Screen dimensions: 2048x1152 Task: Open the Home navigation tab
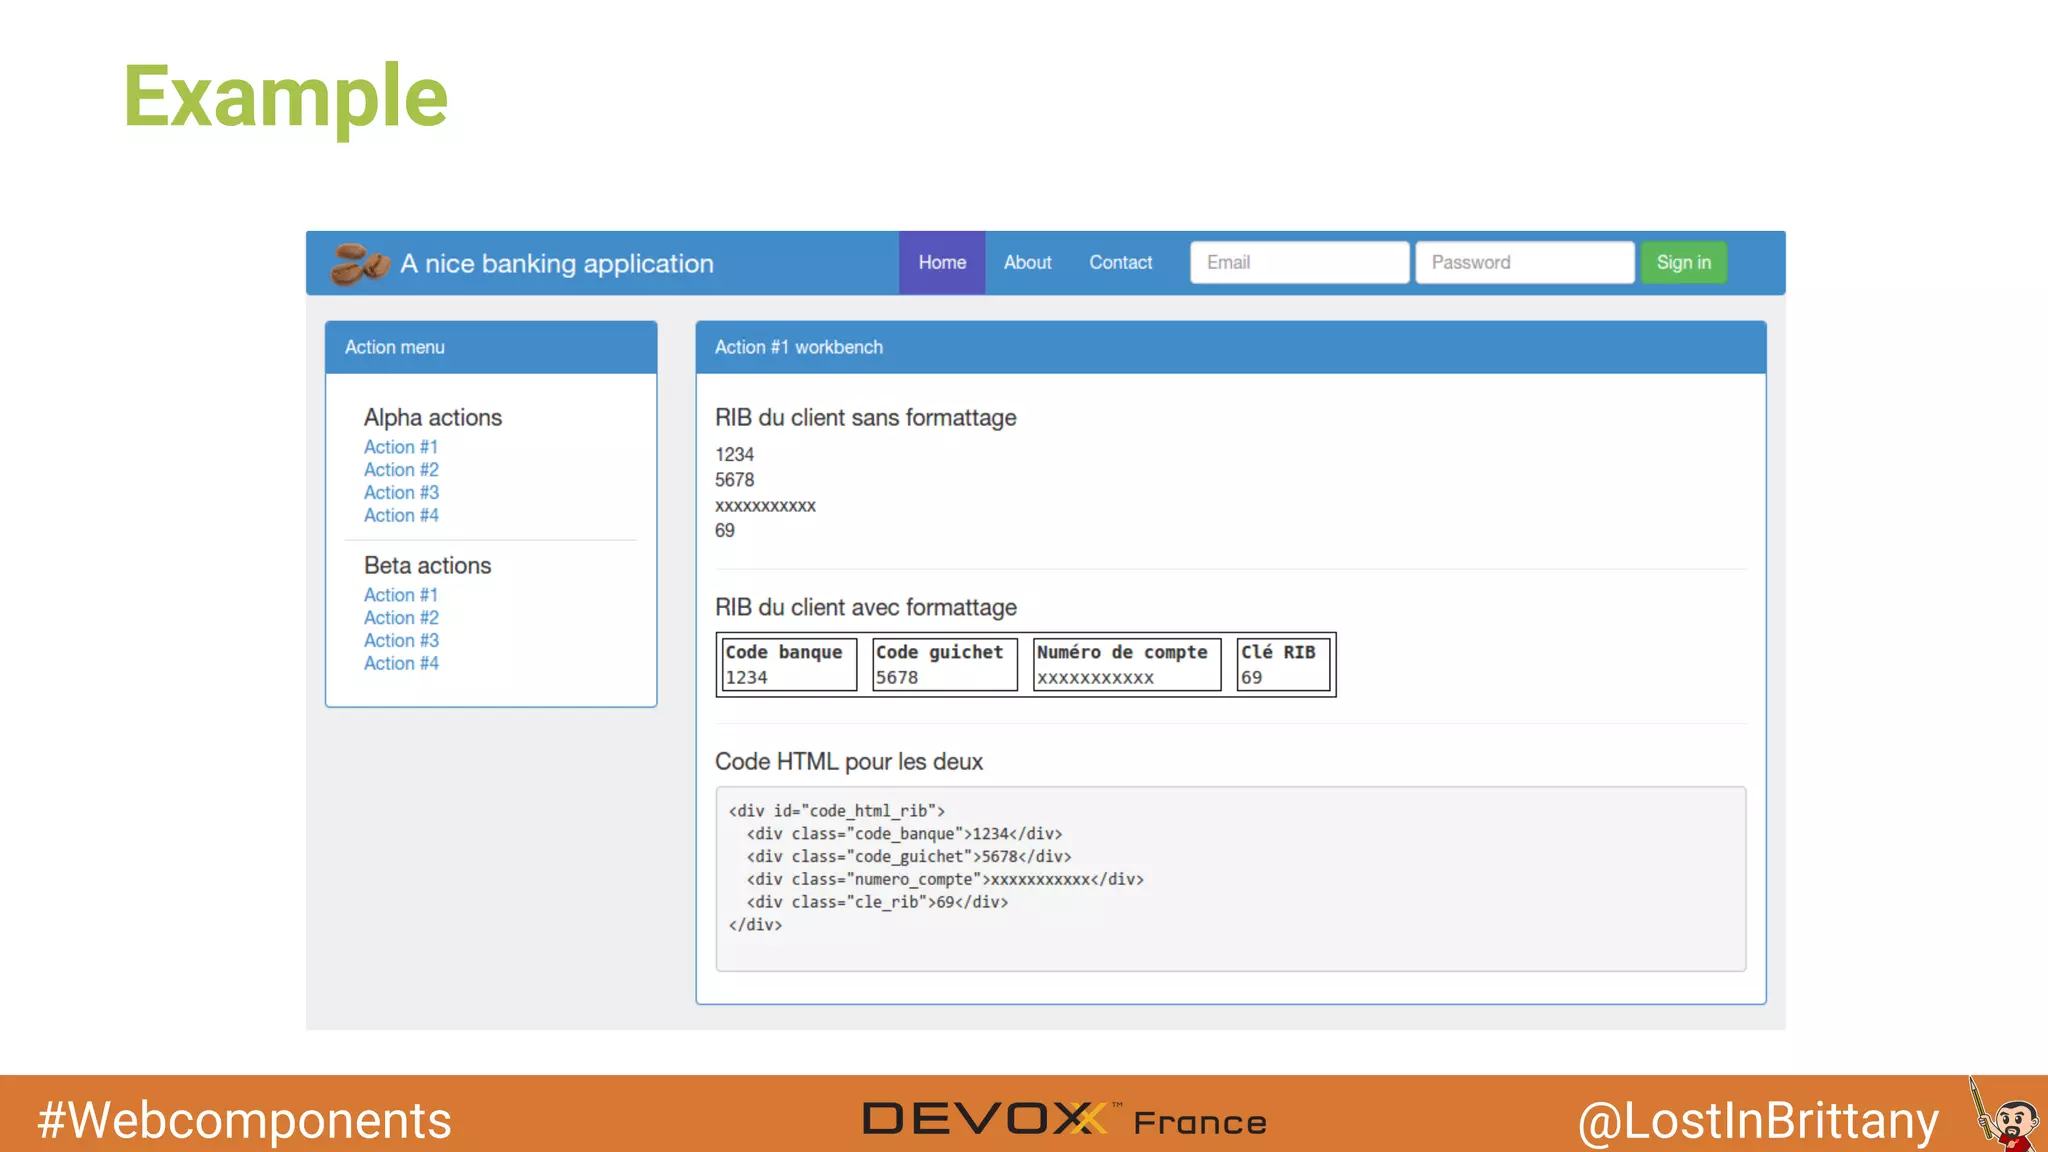tap(942, 263)
